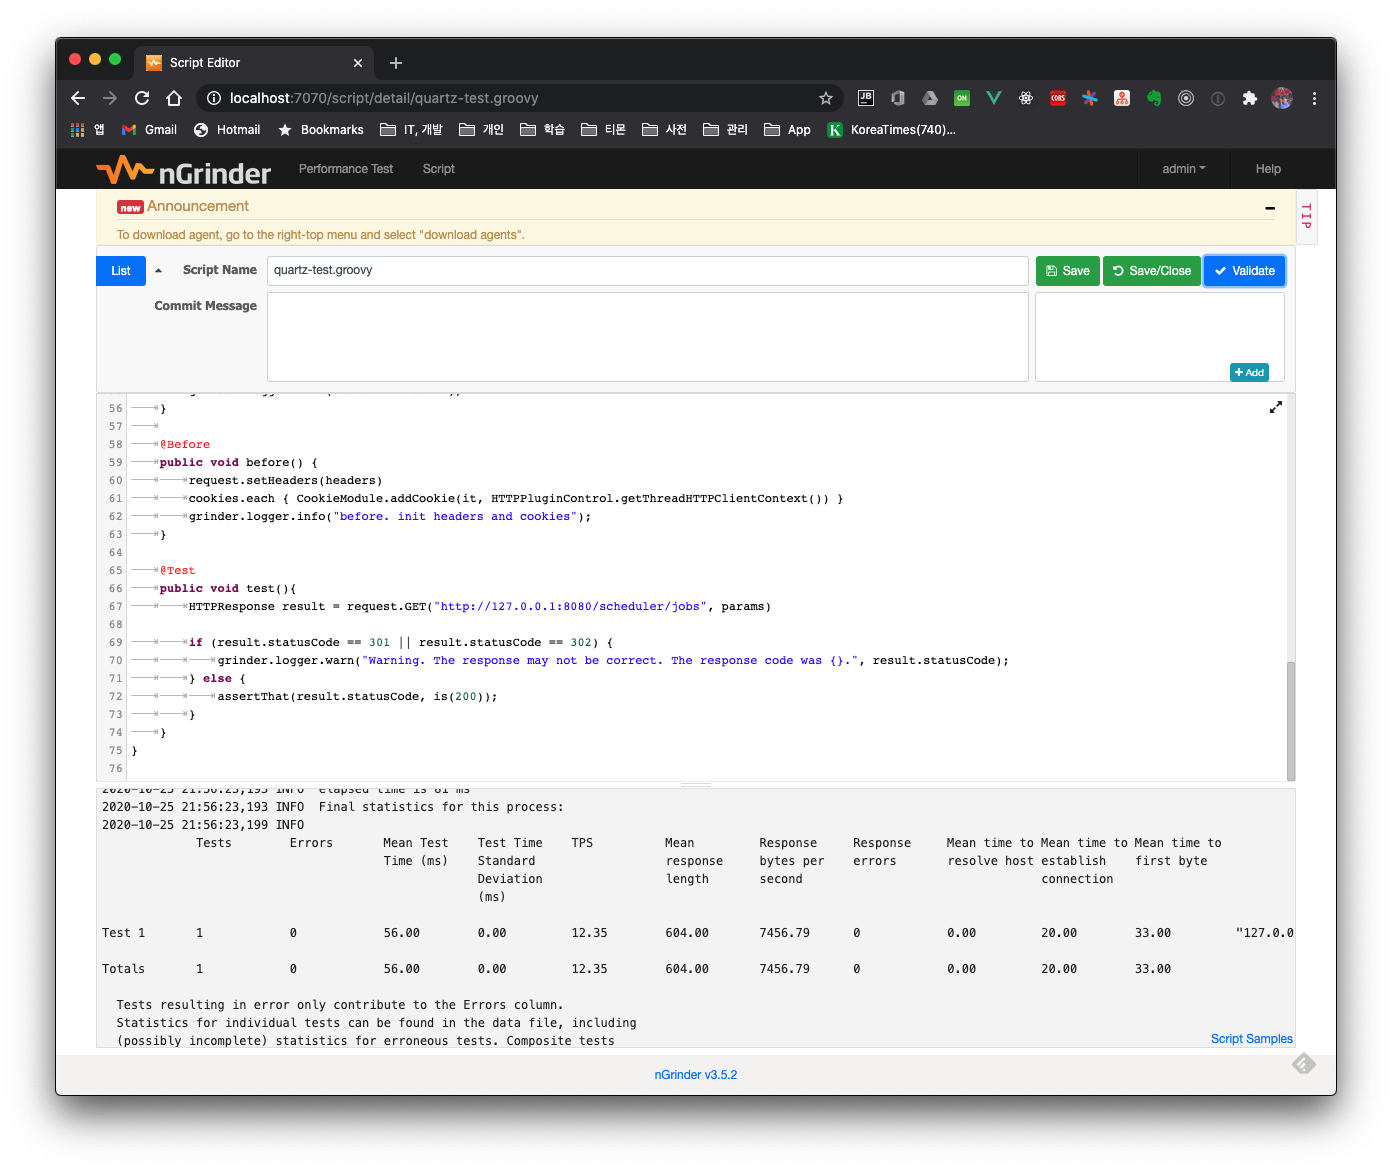Open Chrome's three-dot menu
This screenshot has width=1392, height=1169.
click(x=1314, y=98)
